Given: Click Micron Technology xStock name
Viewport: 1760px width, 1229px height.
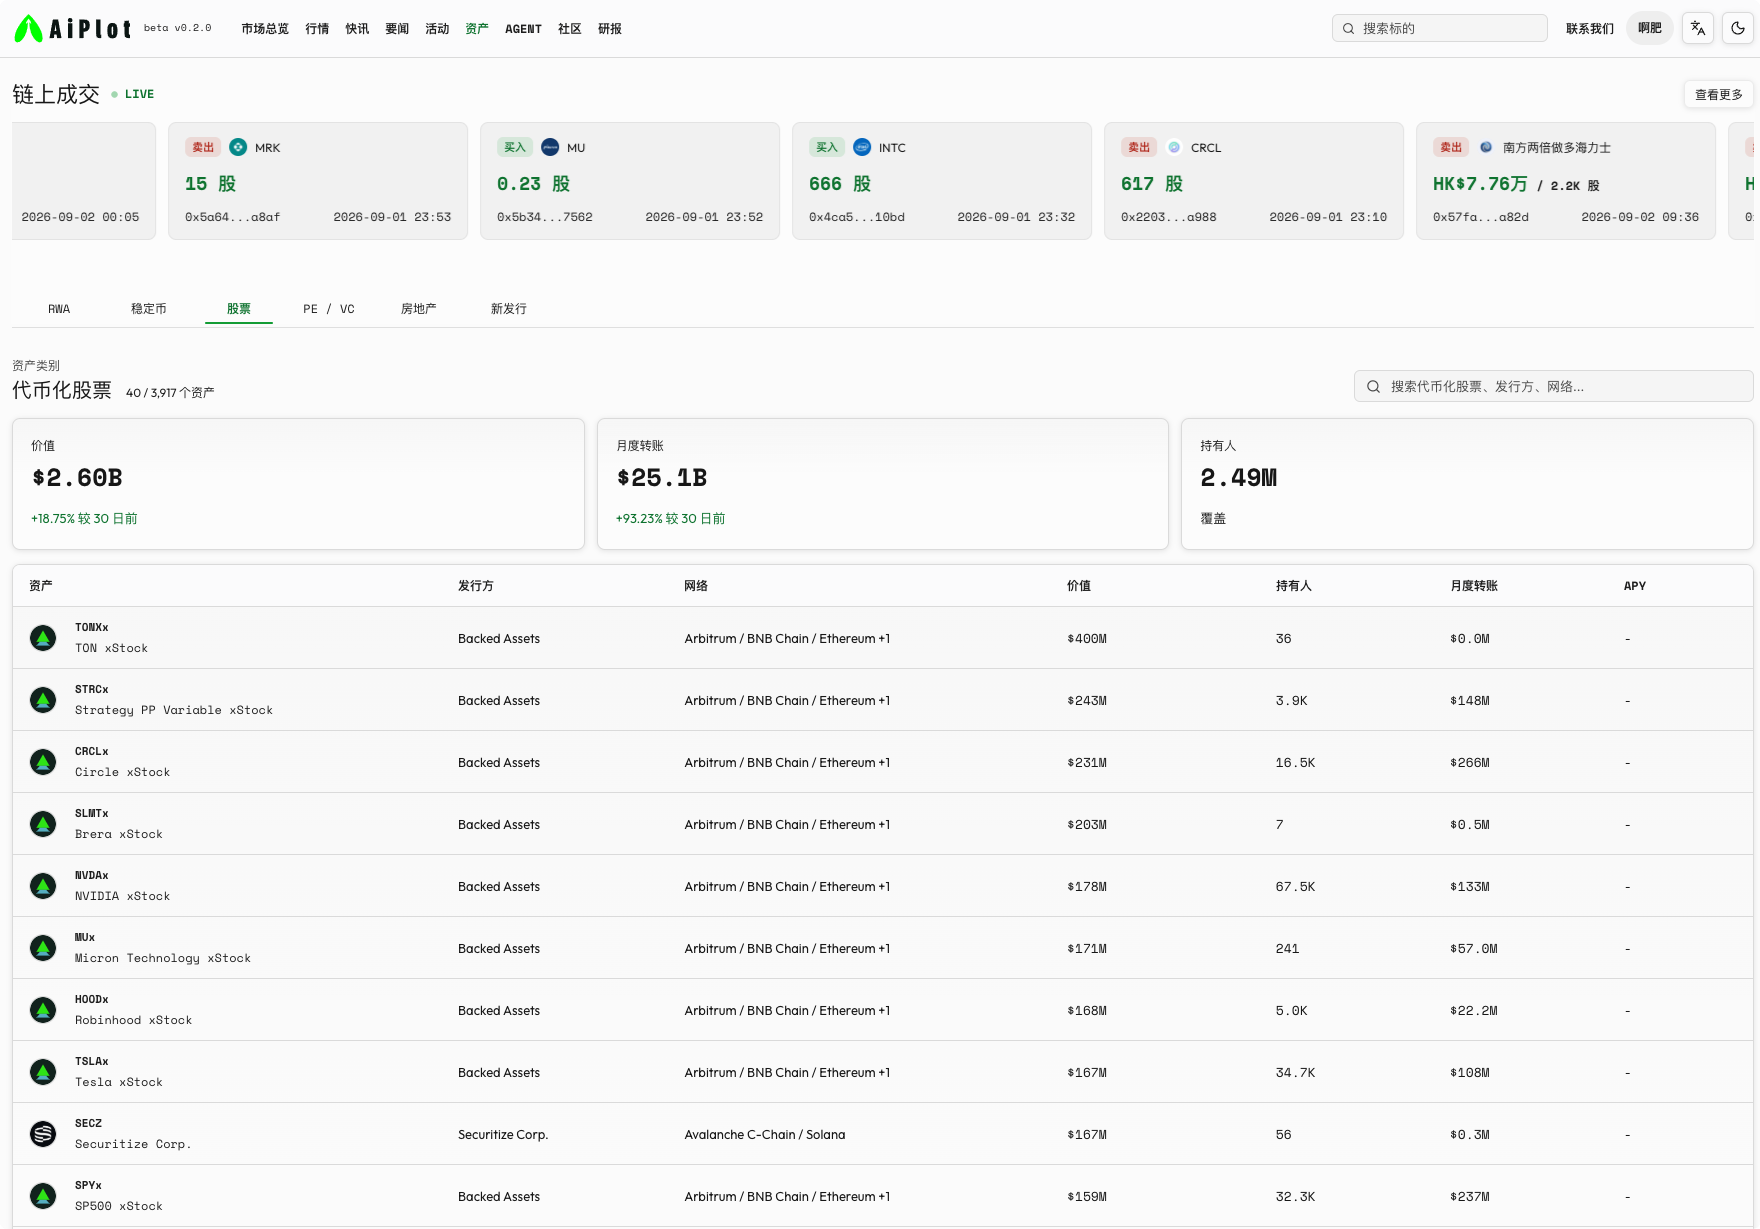Looking at the screenshot, I should (163, 958).
